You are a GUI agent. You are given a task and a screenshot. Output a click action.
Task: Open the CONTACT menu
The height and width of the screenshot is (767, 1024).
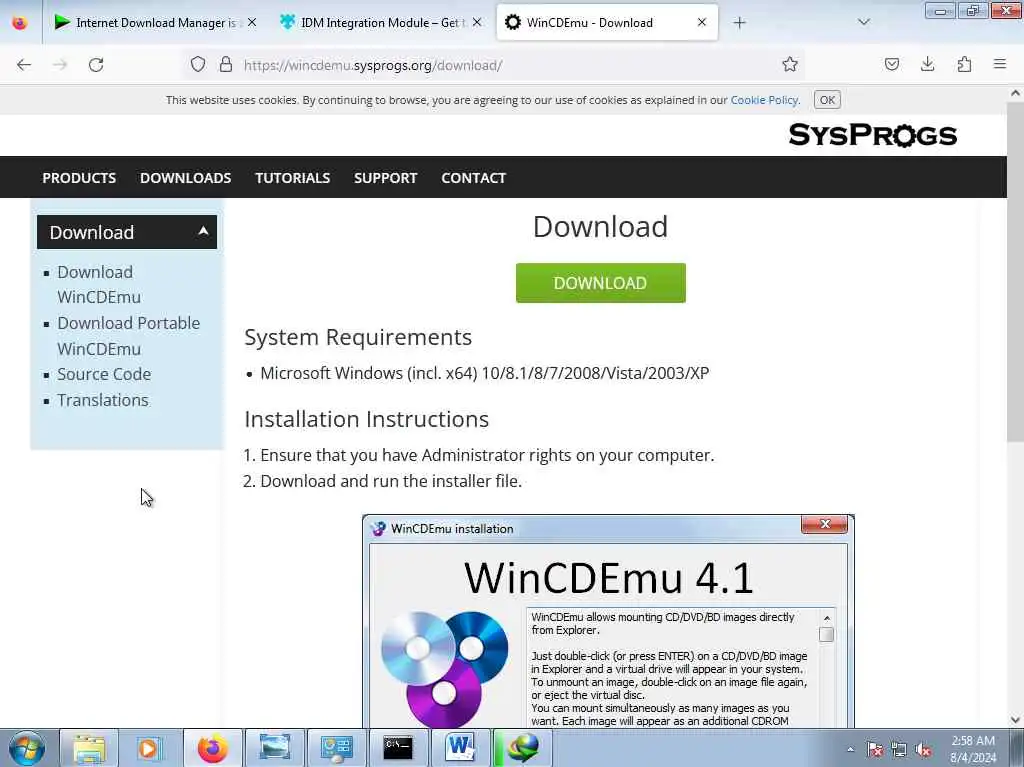pyautogui.click(x=473, y=178)
